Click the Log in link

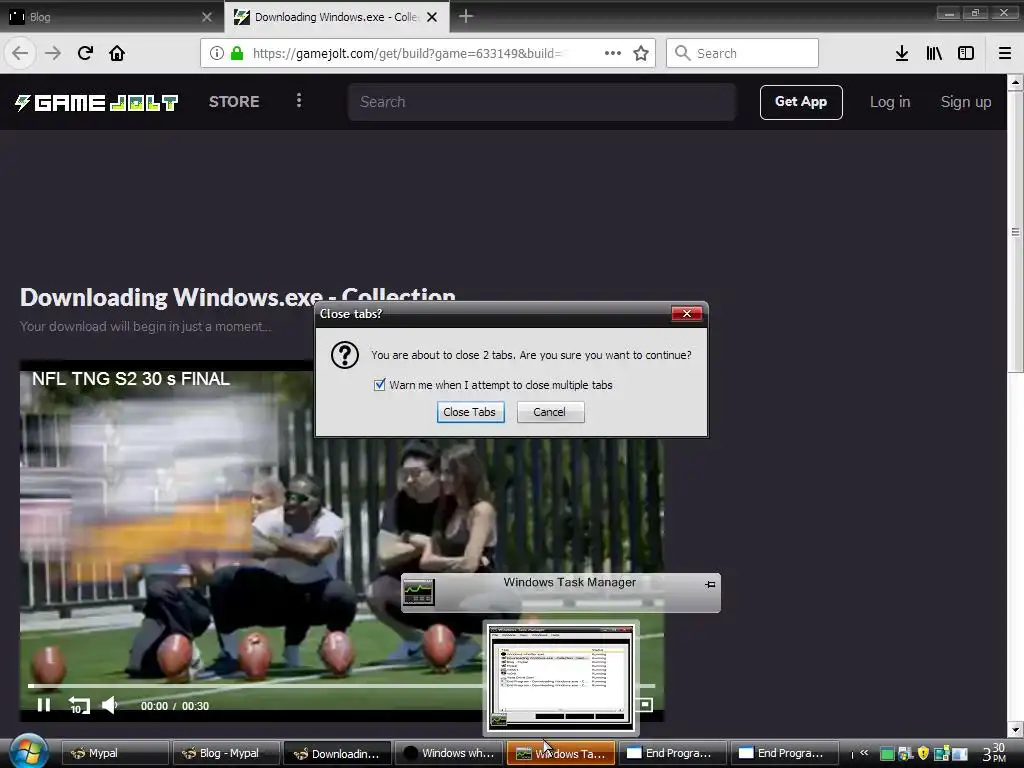(x=889, y=102)
